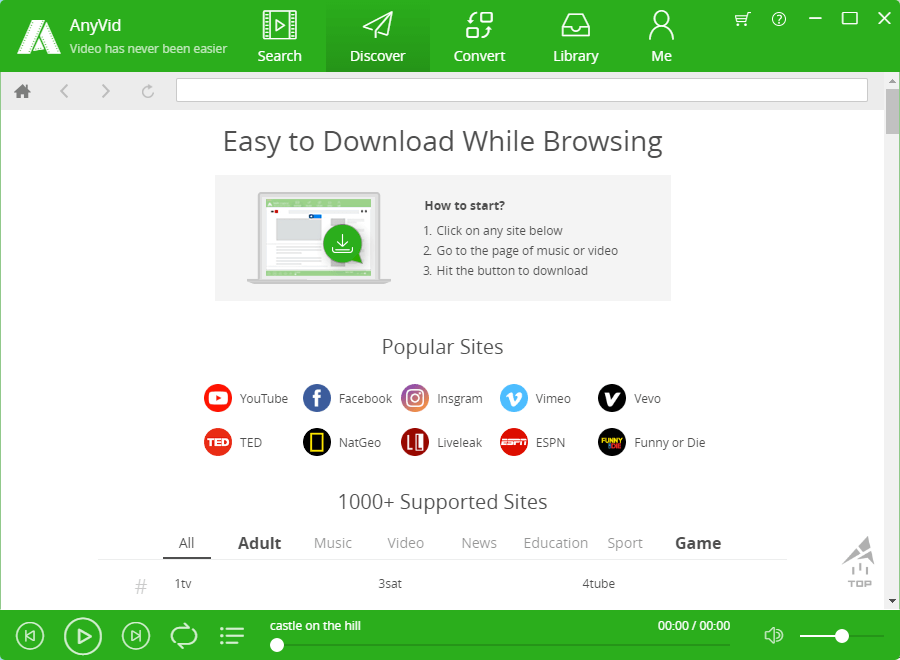Click the page vertical scrollbar thumb
900x660 pixels.
click(x=892, y=111)
